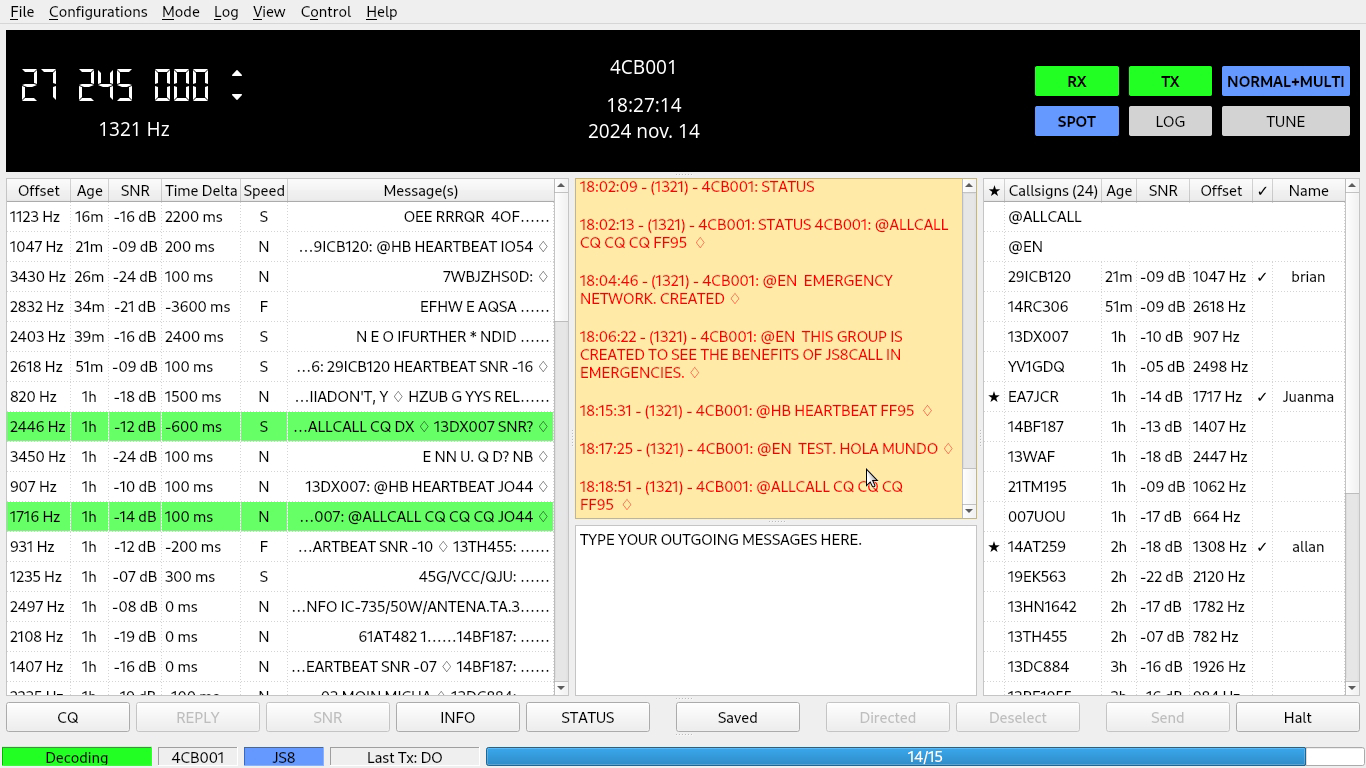This screenshot has height=768, width=1366.
Task: Click the Decoding status indicator
Action: (x=77, y=757)
